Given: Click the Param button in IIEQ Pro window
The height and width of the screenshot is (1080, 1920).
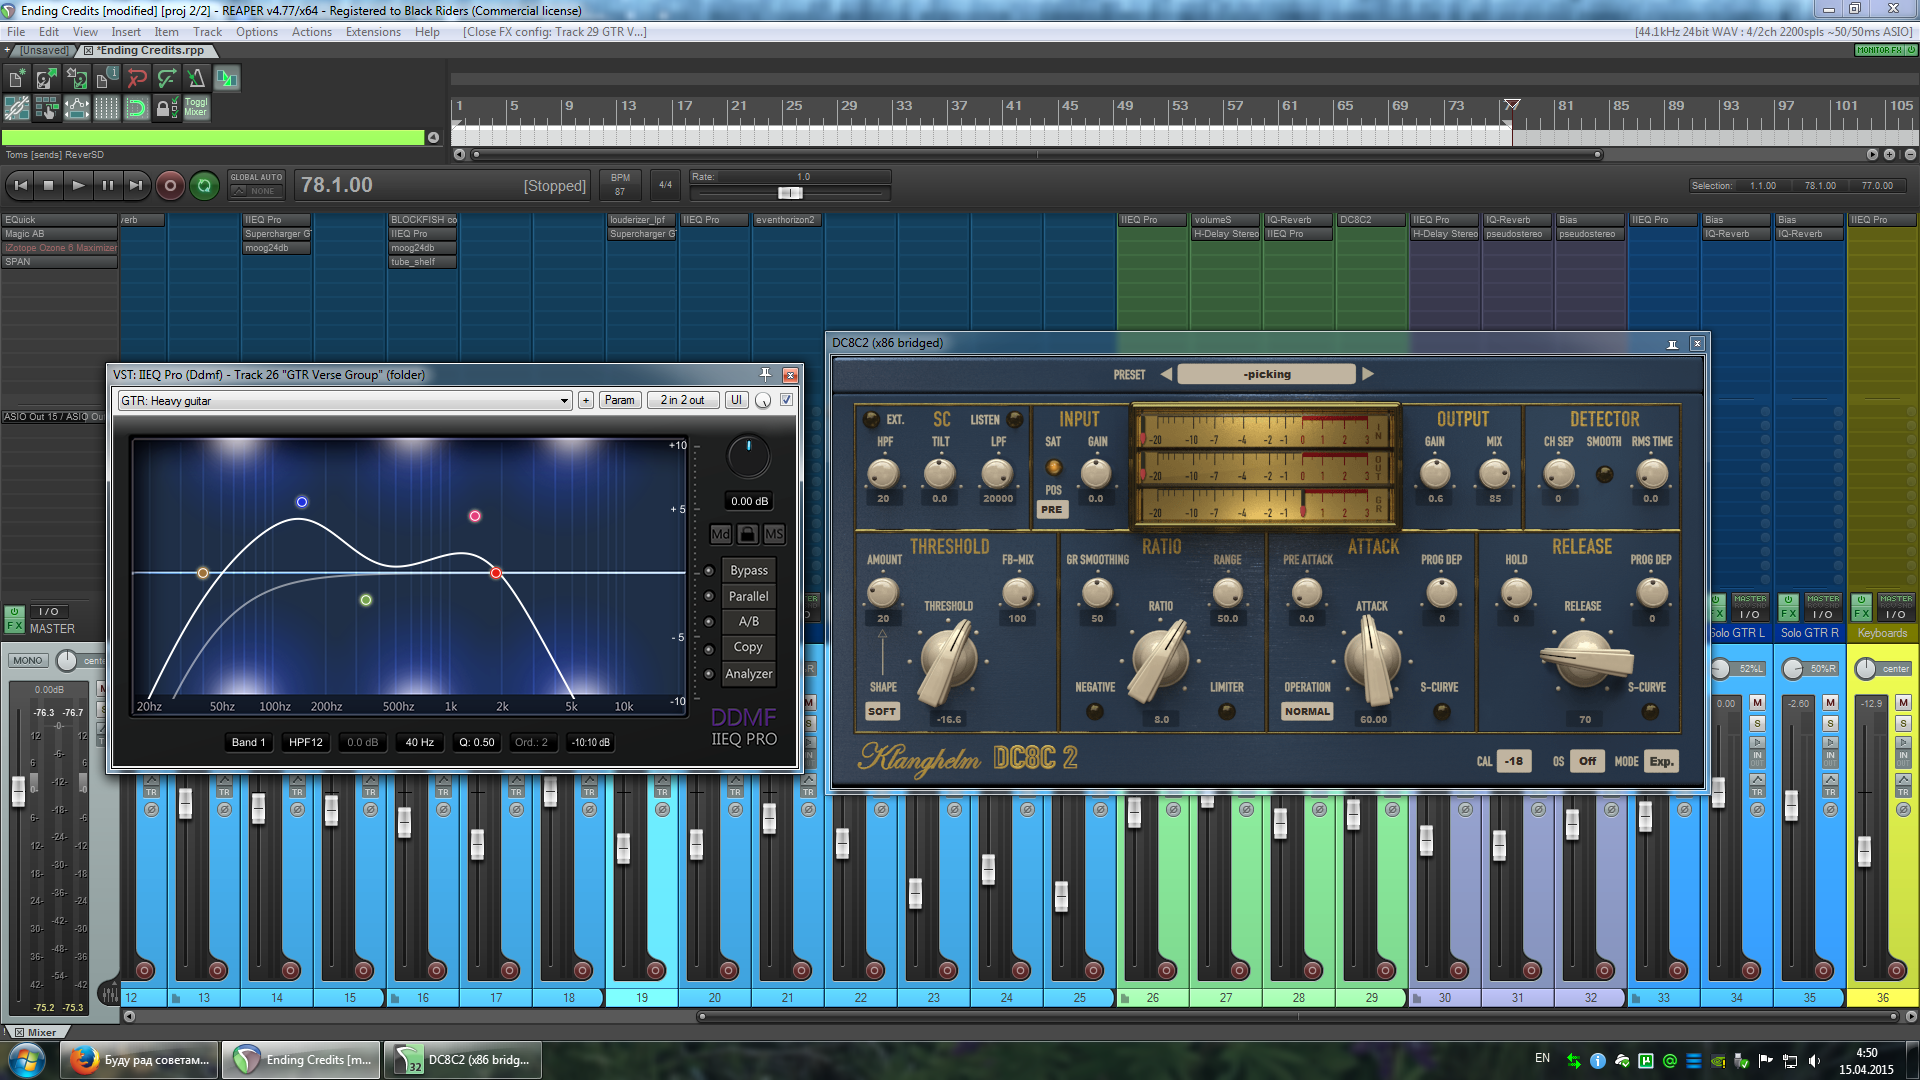Looking at the screenshot, I should click(619, 400).
